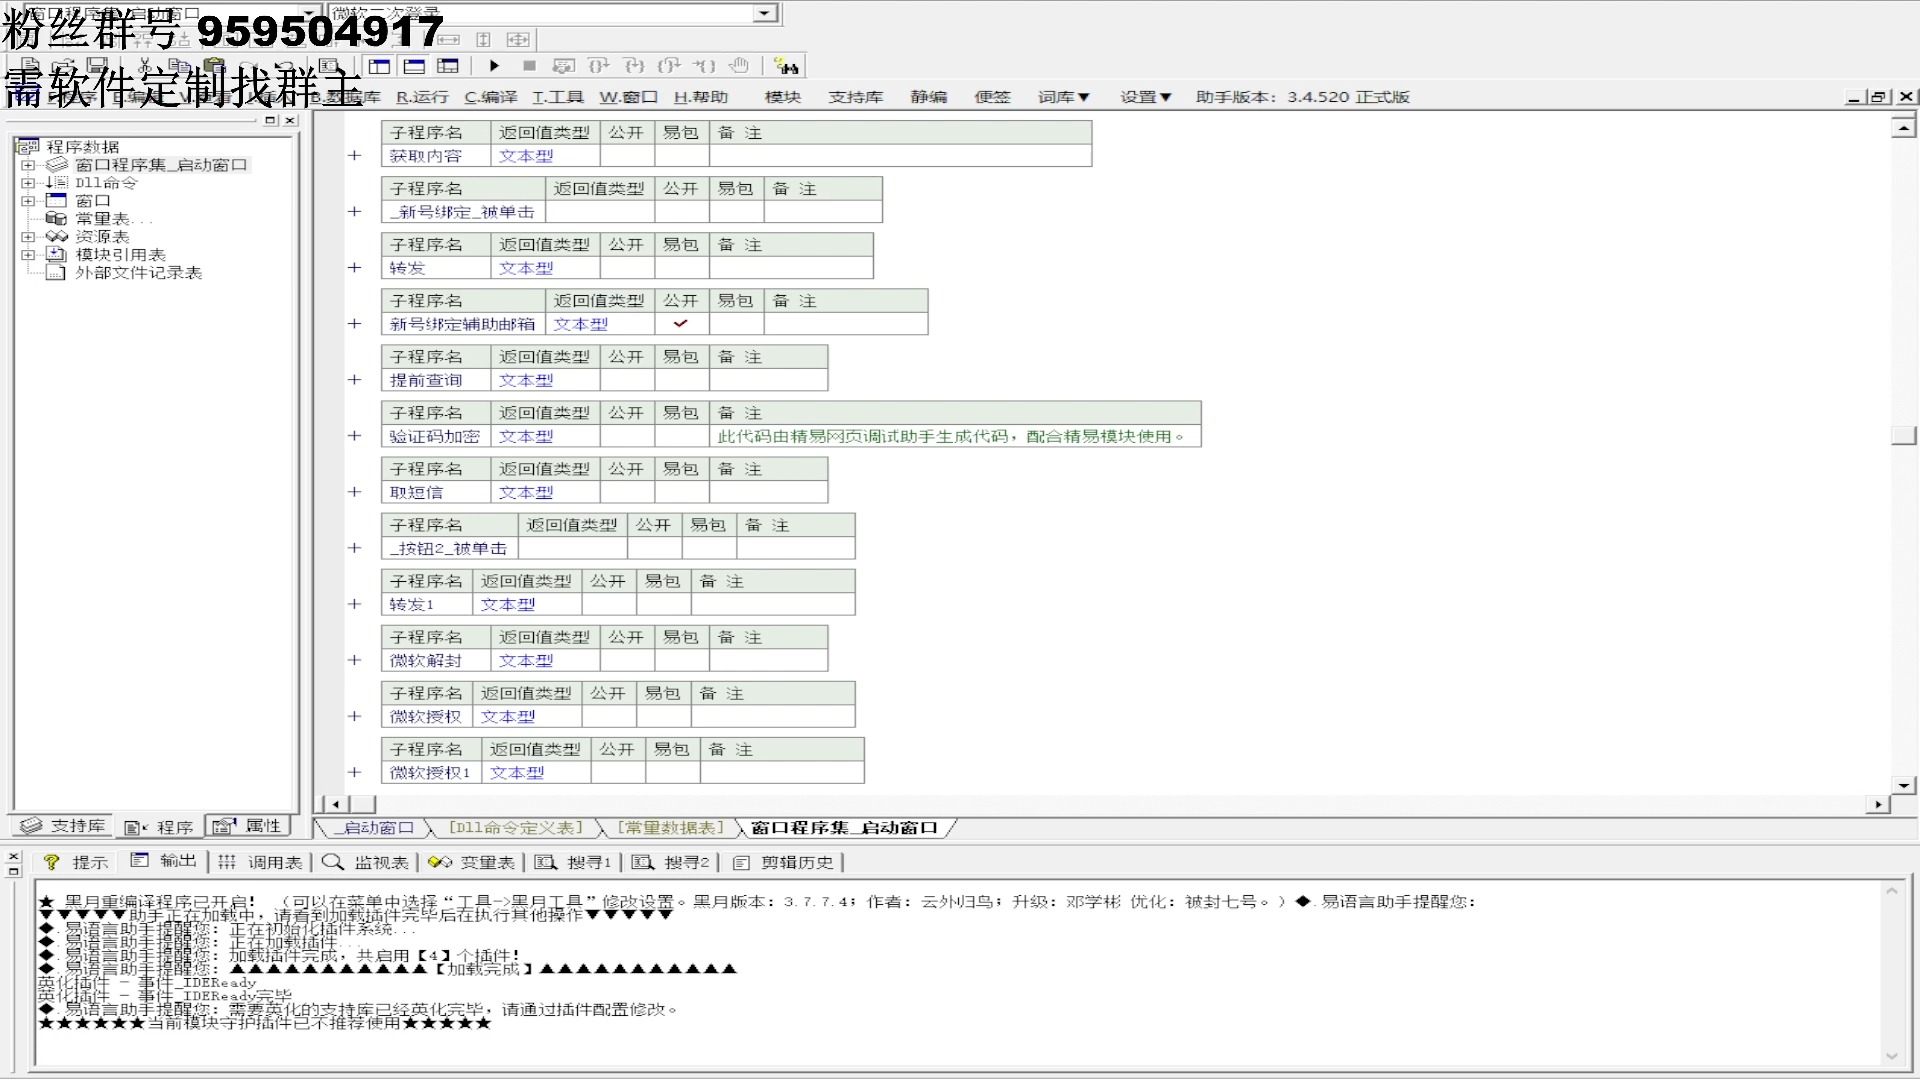Image resolution: width=1920 pixels, height=1080 pixels.
Task: Click the first brace step-debug icon
Action: (x=599, y=66)
